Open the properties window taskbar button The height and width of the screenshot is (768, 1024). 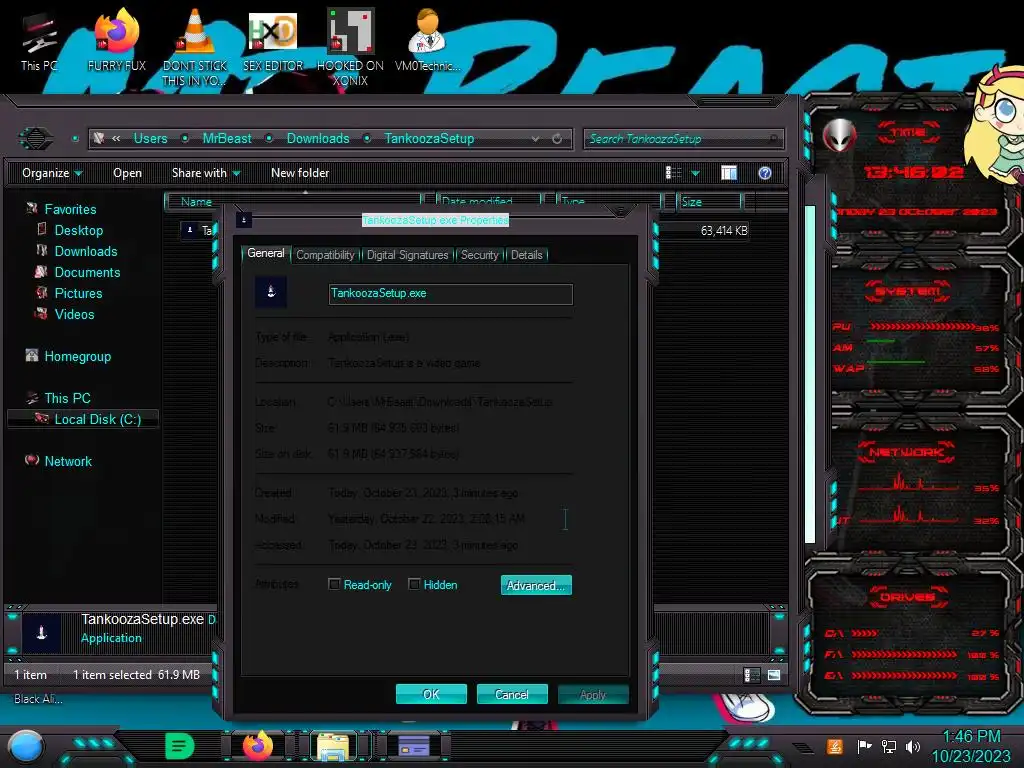click(x=414, y=746)
